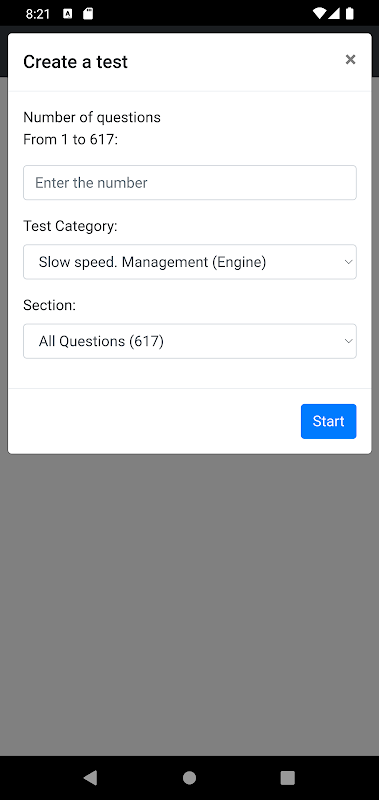Click the Number of questions label
This screenshot has height=800, width=379.
(92, 117)
